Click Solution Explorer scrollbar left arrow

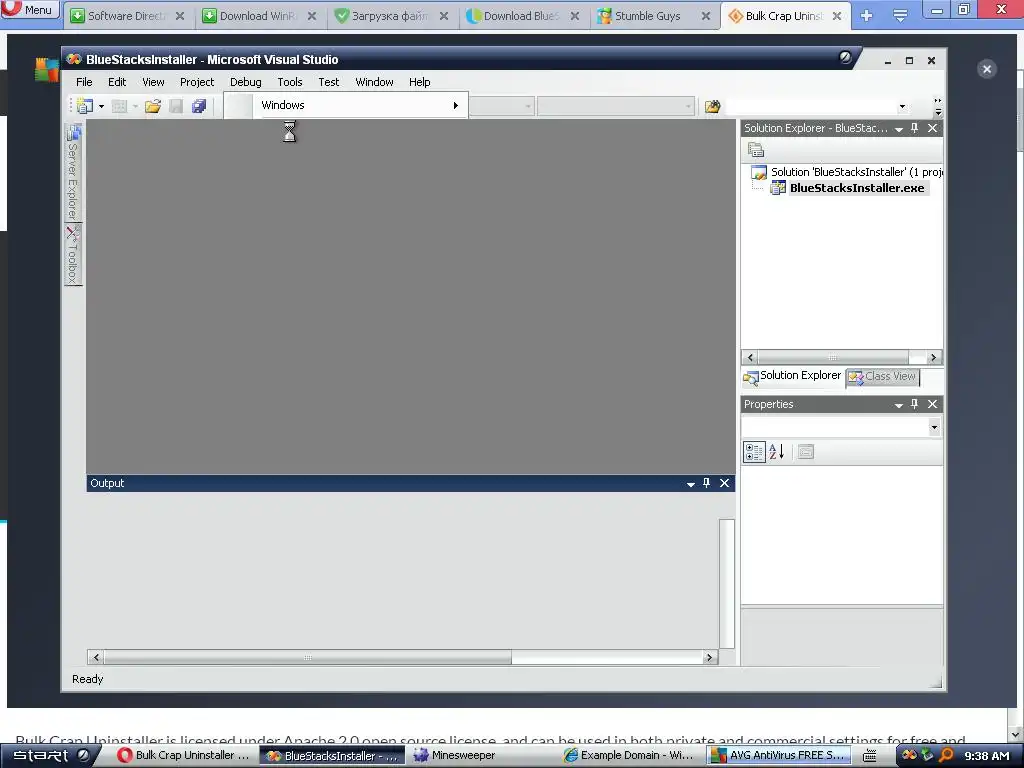click(750, 357)
